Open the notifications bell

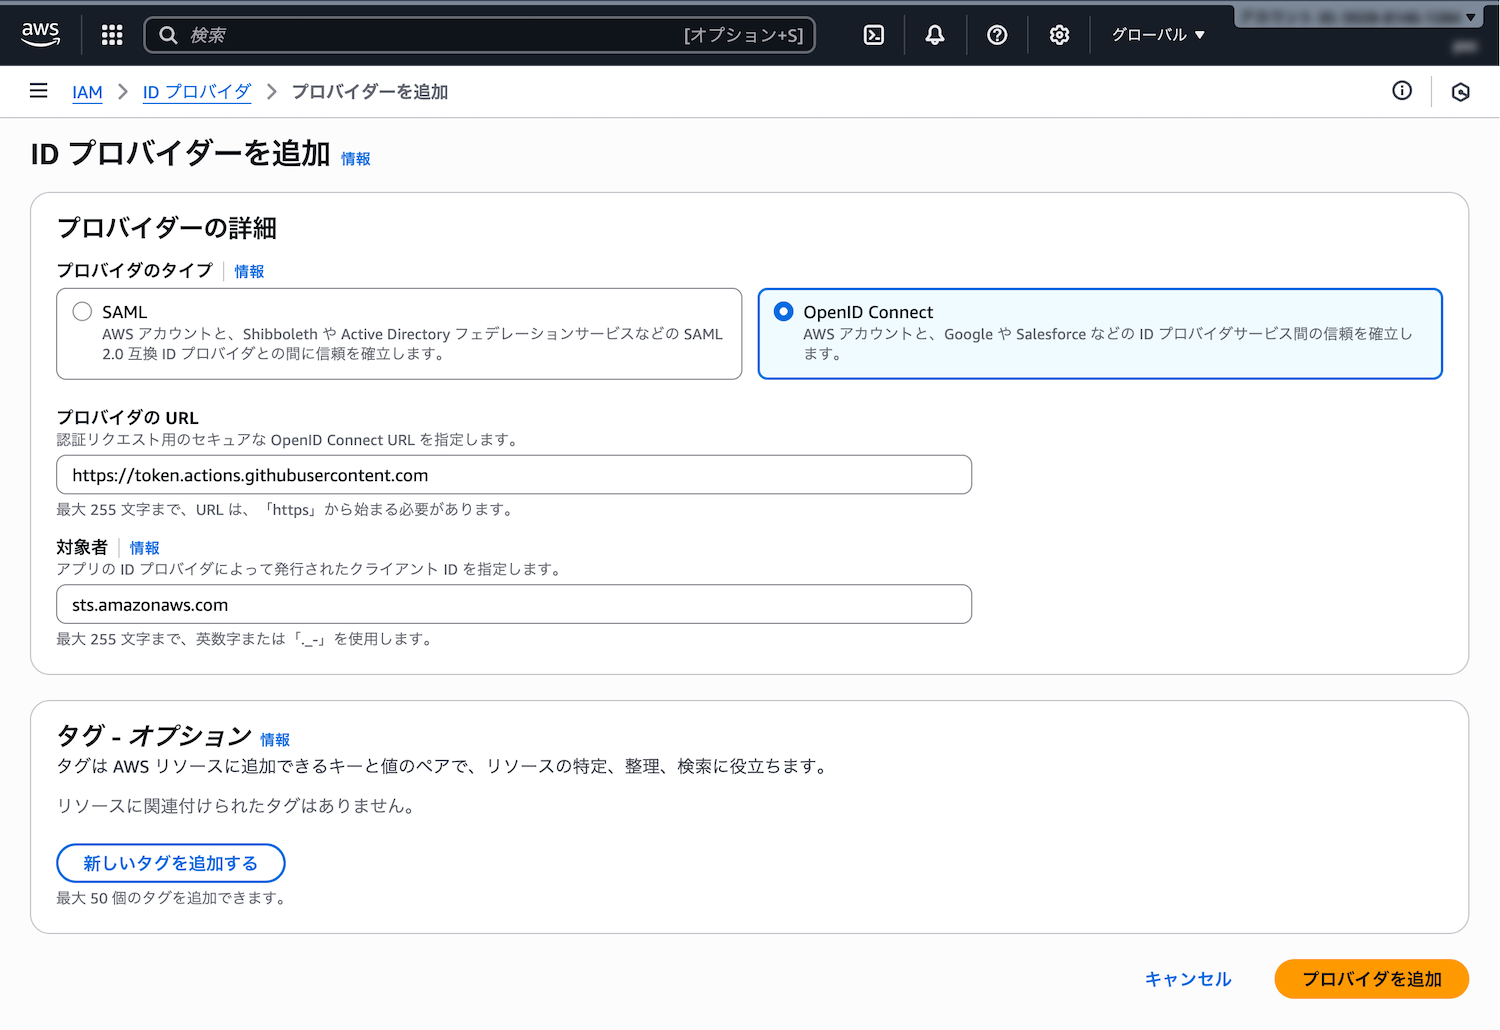point(934,35)
